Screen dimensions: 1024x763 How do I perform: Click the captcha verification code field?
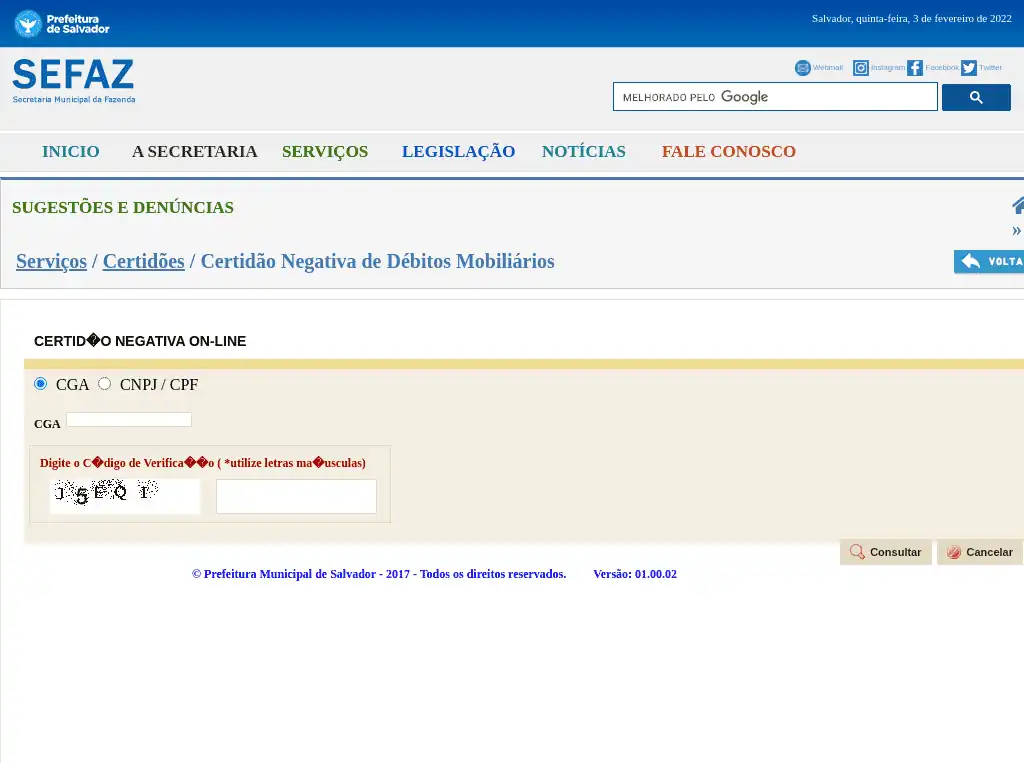click(x=296, y=496)
